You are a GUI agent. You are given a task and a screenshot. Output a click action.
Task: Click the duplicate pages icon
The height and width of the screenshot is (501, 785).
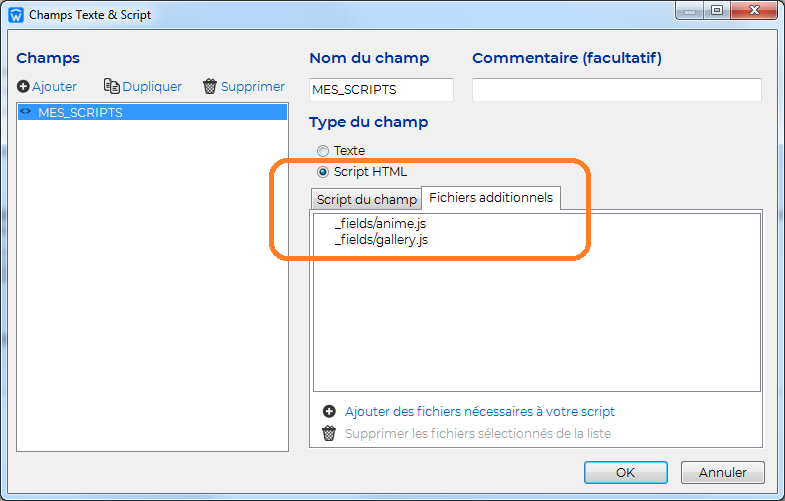(x=112, y=86)
